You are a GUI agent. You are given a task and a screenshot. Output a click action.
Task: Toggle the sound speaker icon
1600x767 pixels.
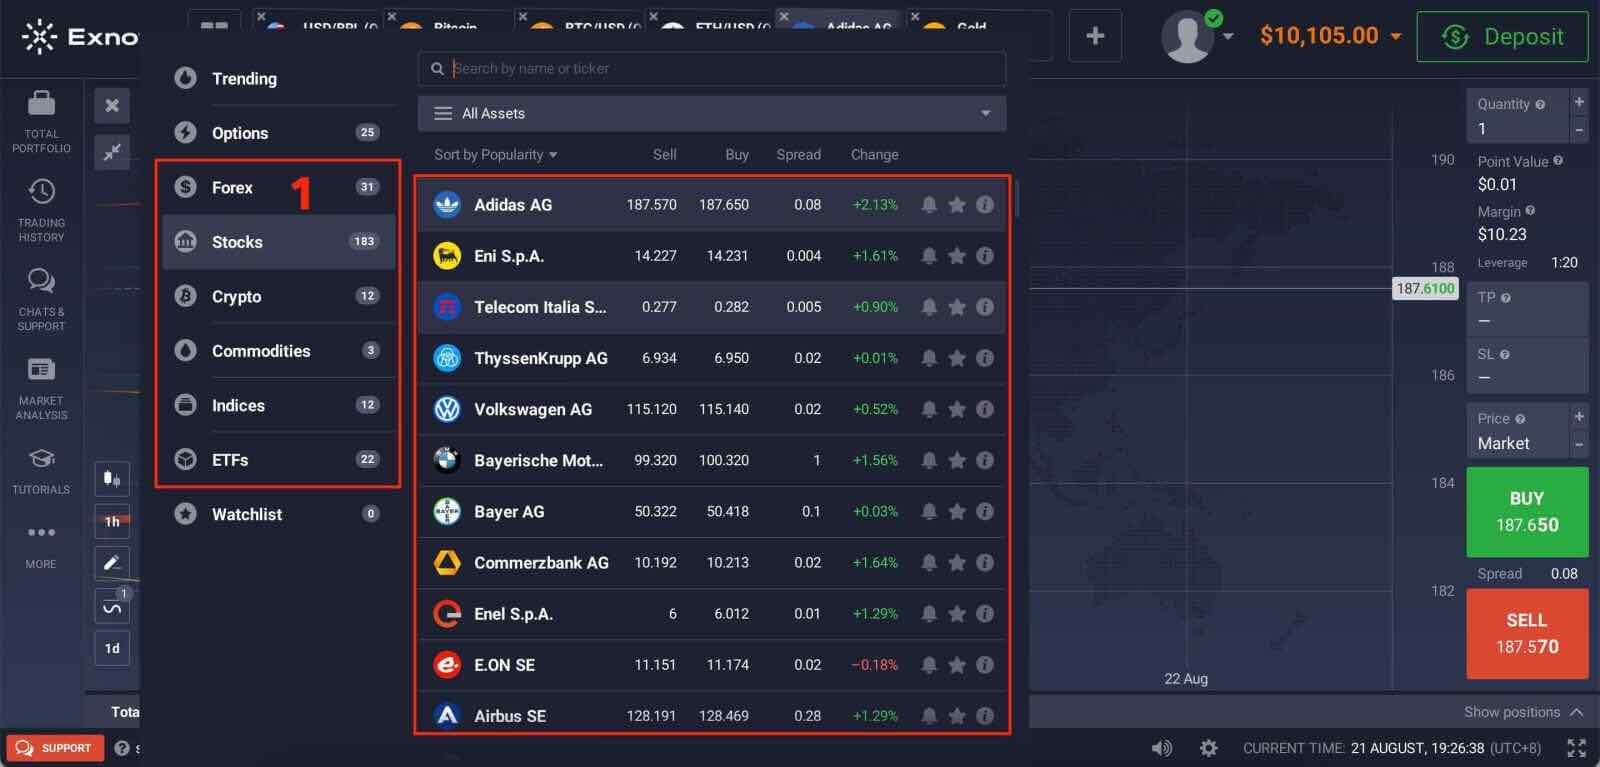pos(1161,747)
